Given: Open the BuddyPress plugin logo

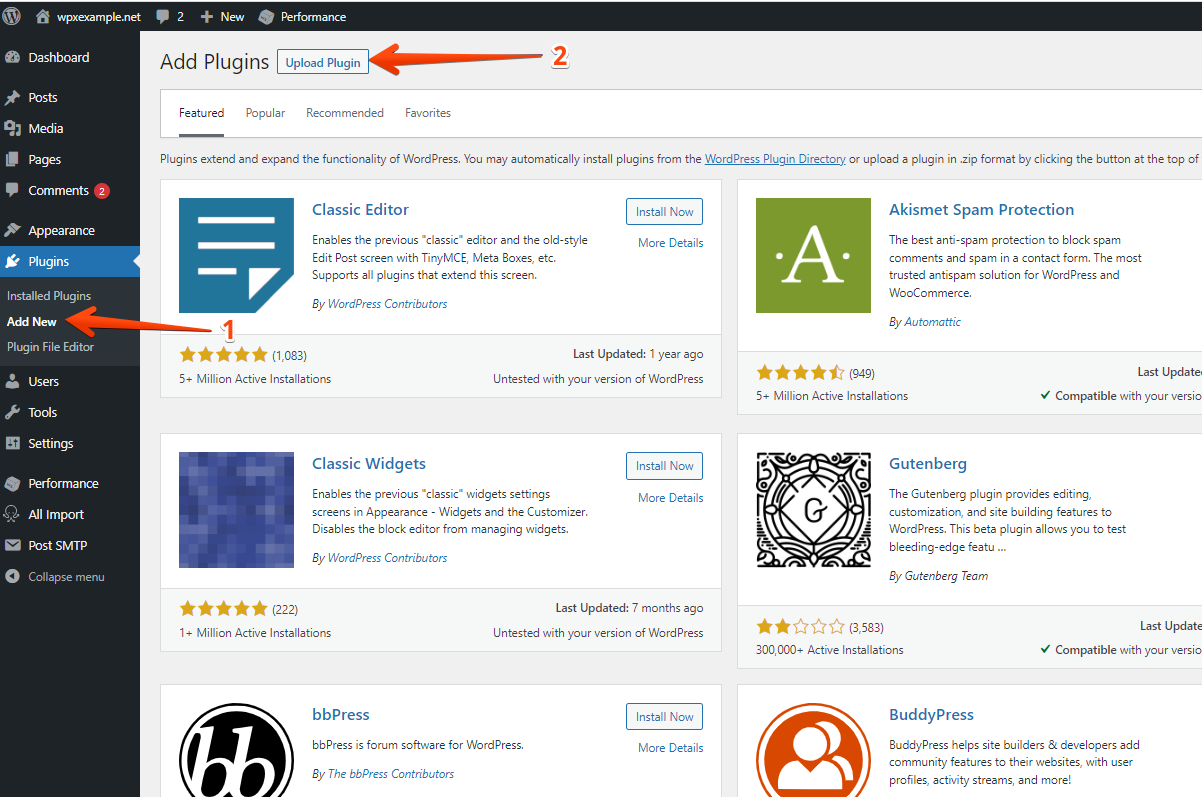Looking at the screenshot, I should (x=813, y=750).
